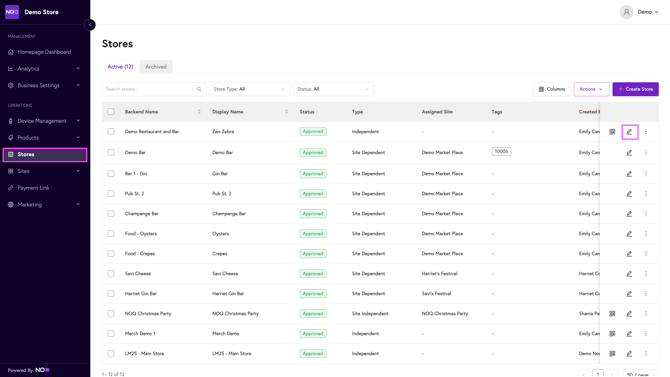The height and width of the screenshot is (377, 670).
Task: Sort by Backend Name column
Action: pos(199,112)
